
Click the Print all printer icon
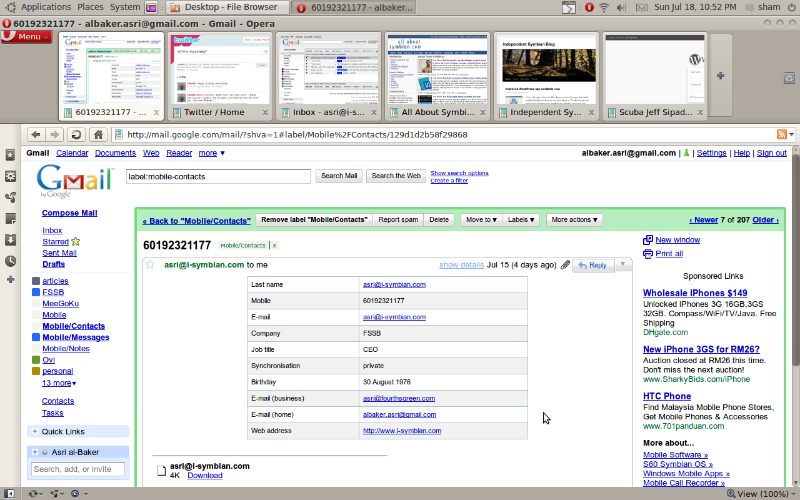pos(648,254)
